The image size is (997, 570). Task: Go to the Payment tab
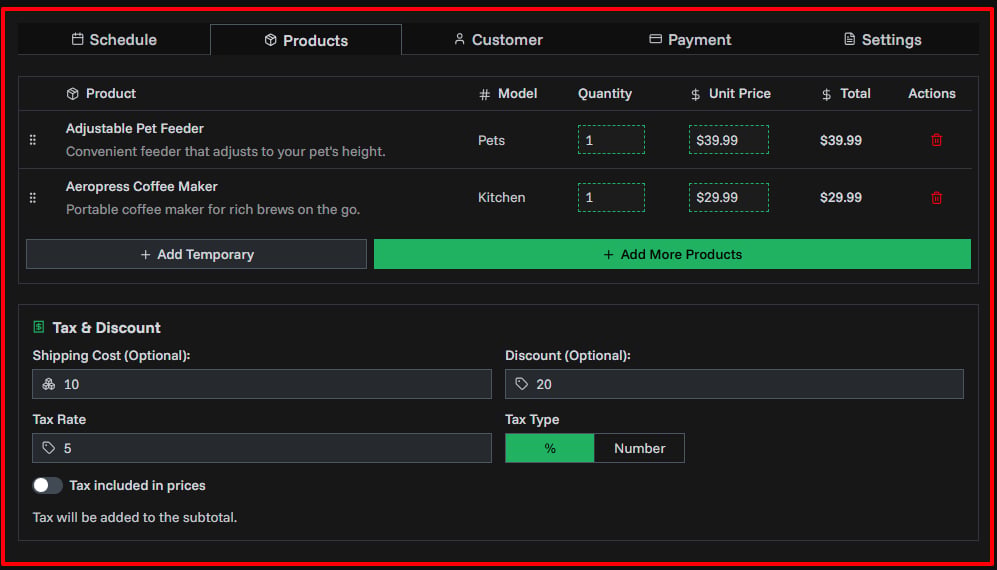(x=690, y=39)
